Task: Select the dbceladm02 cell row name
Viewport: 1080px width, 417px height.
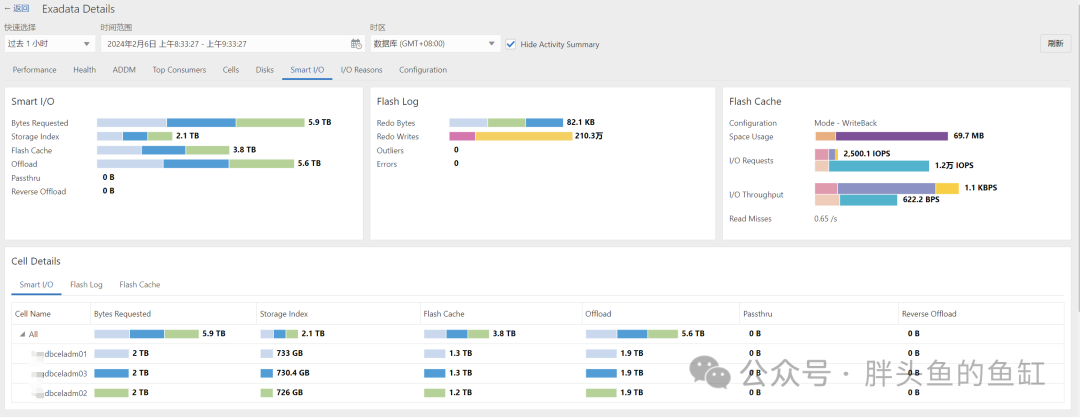Action: tap(65, 392)
